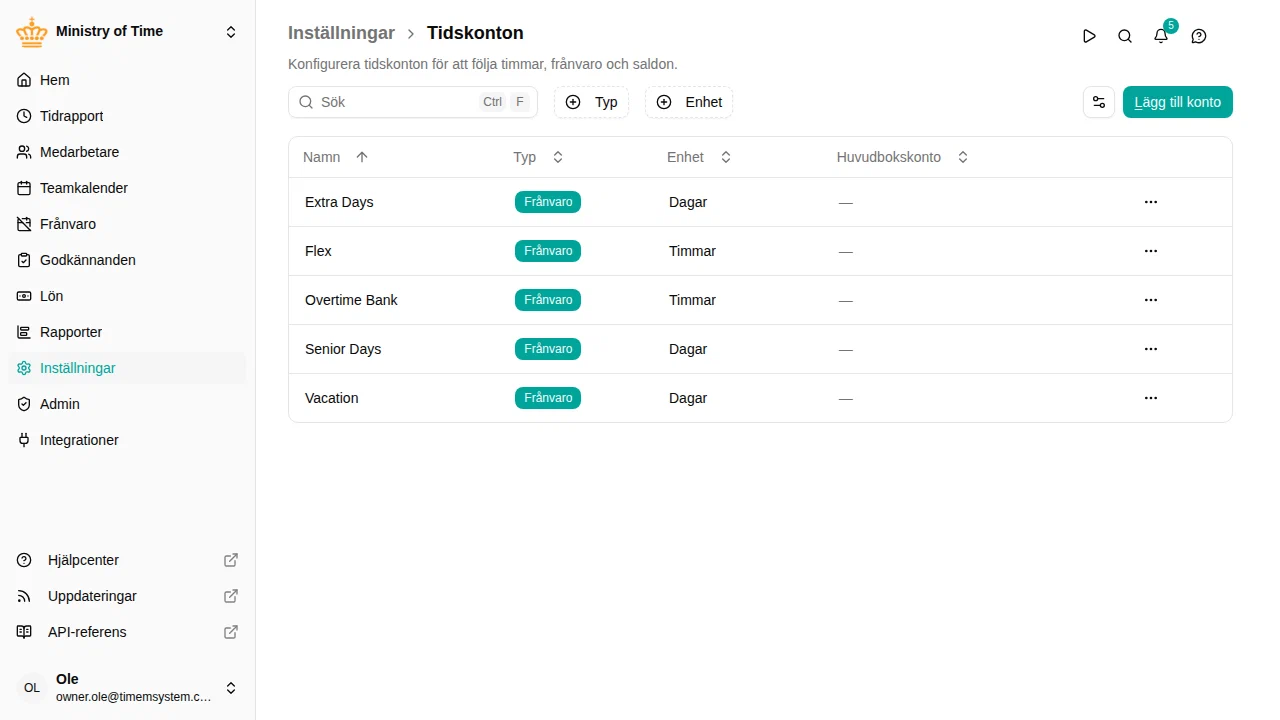Open Admin in the sidebar
This screenshot has height=720, width=1280.
[127, 404]
